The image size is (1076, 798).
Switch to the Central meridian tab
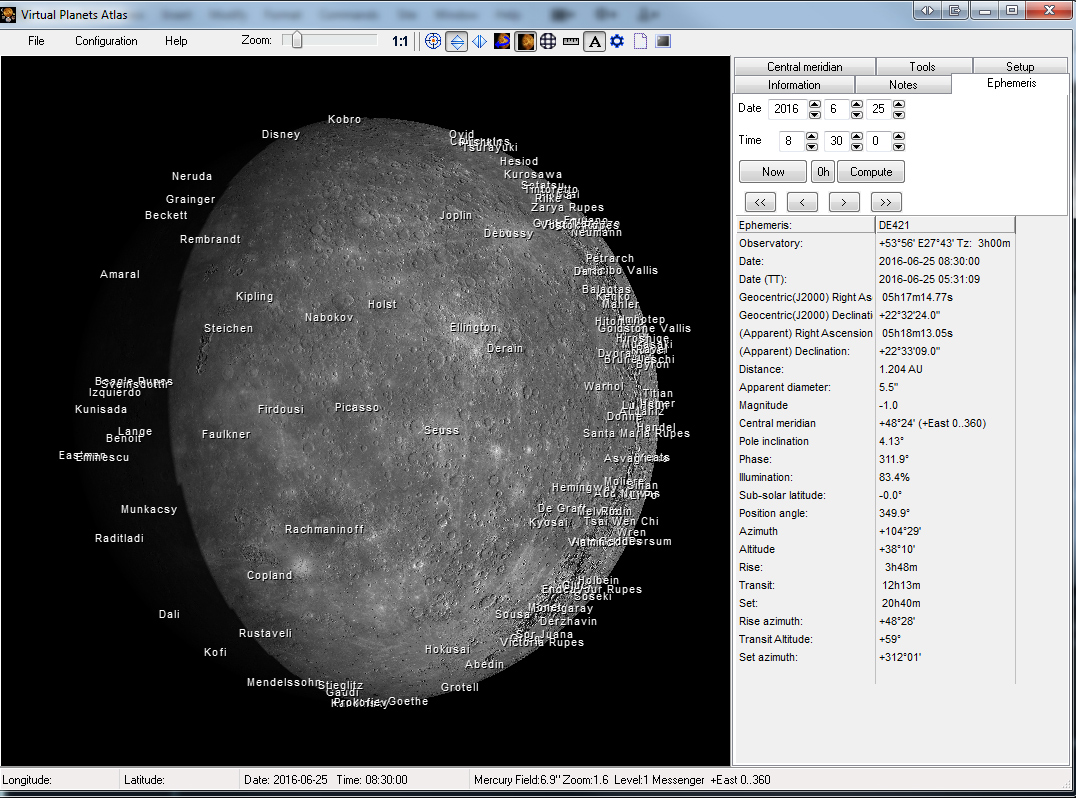pos(804,67)
